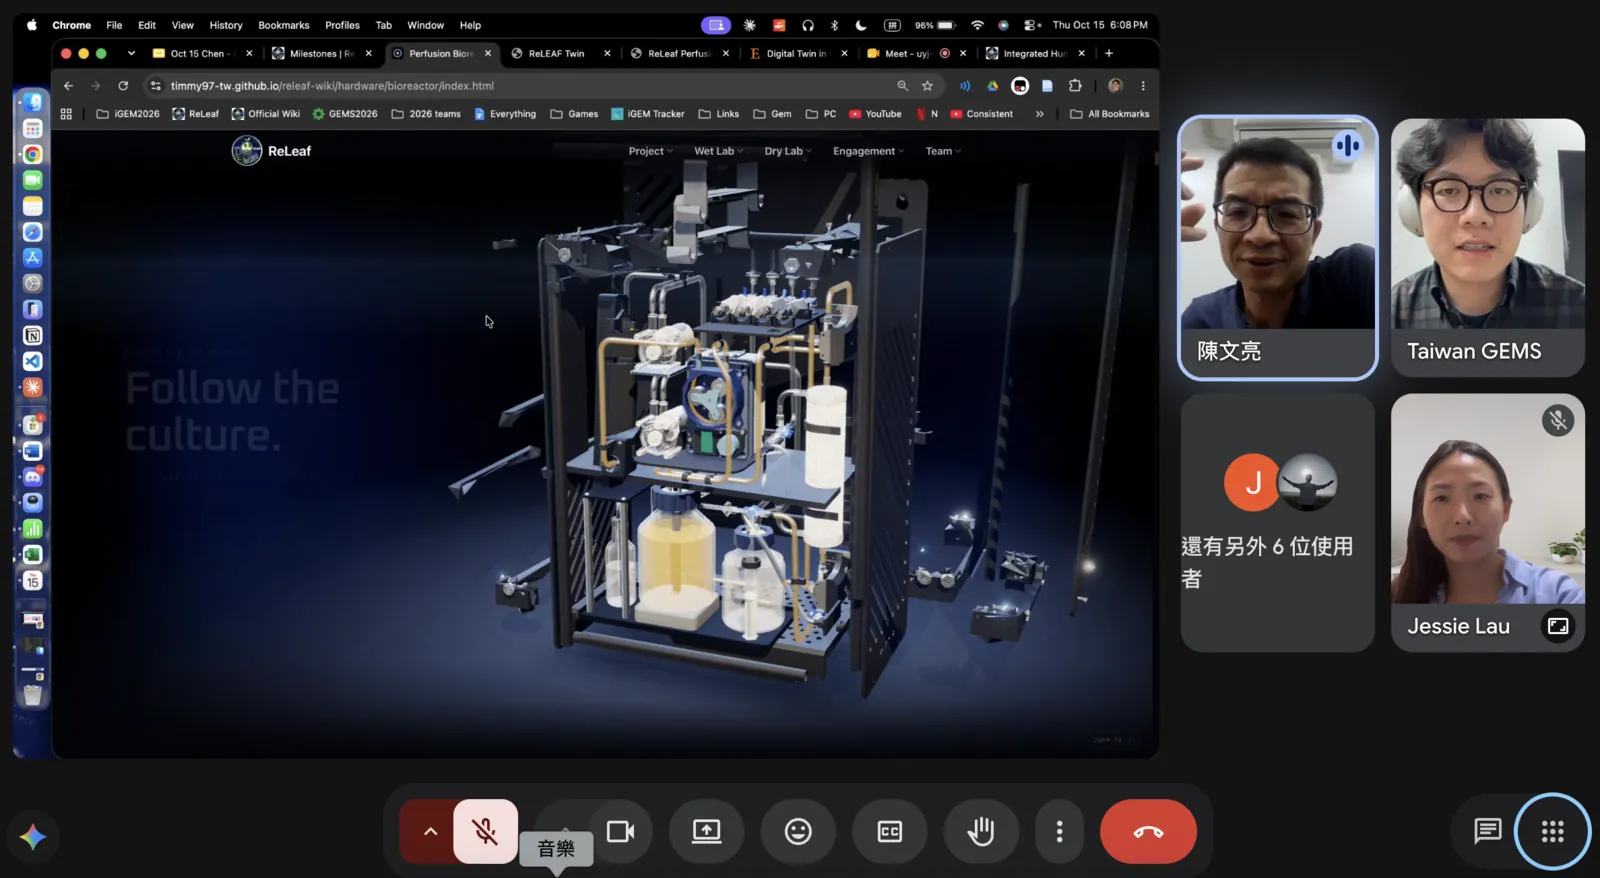Add a new Chrome tab with plus

(1109, 53)
